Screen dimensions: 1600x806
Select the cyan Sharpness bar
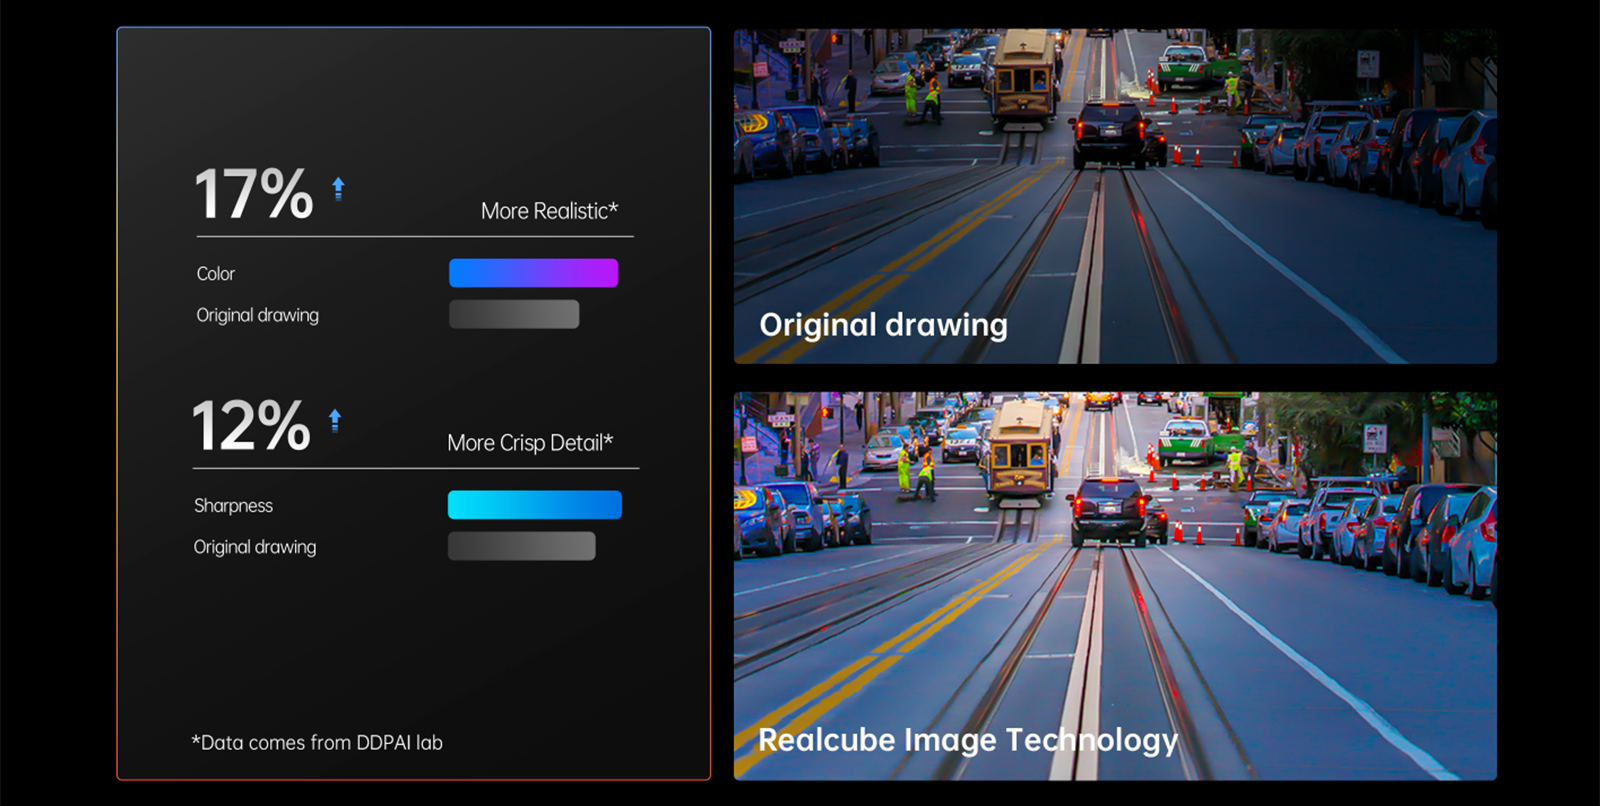click(x=534, y=505)
